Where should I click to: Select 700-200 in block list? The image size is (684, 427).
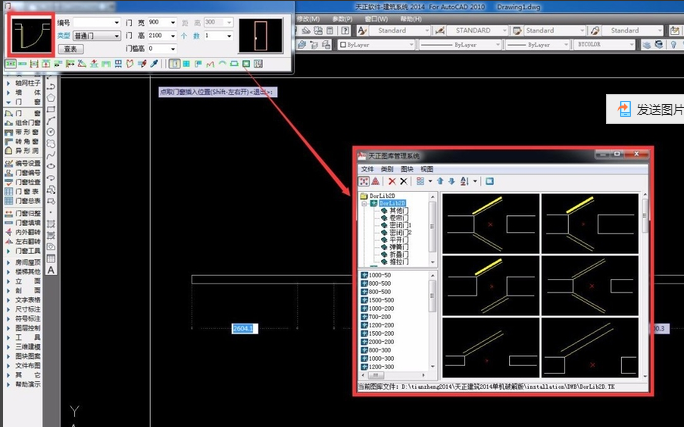[x=380, y=317]
